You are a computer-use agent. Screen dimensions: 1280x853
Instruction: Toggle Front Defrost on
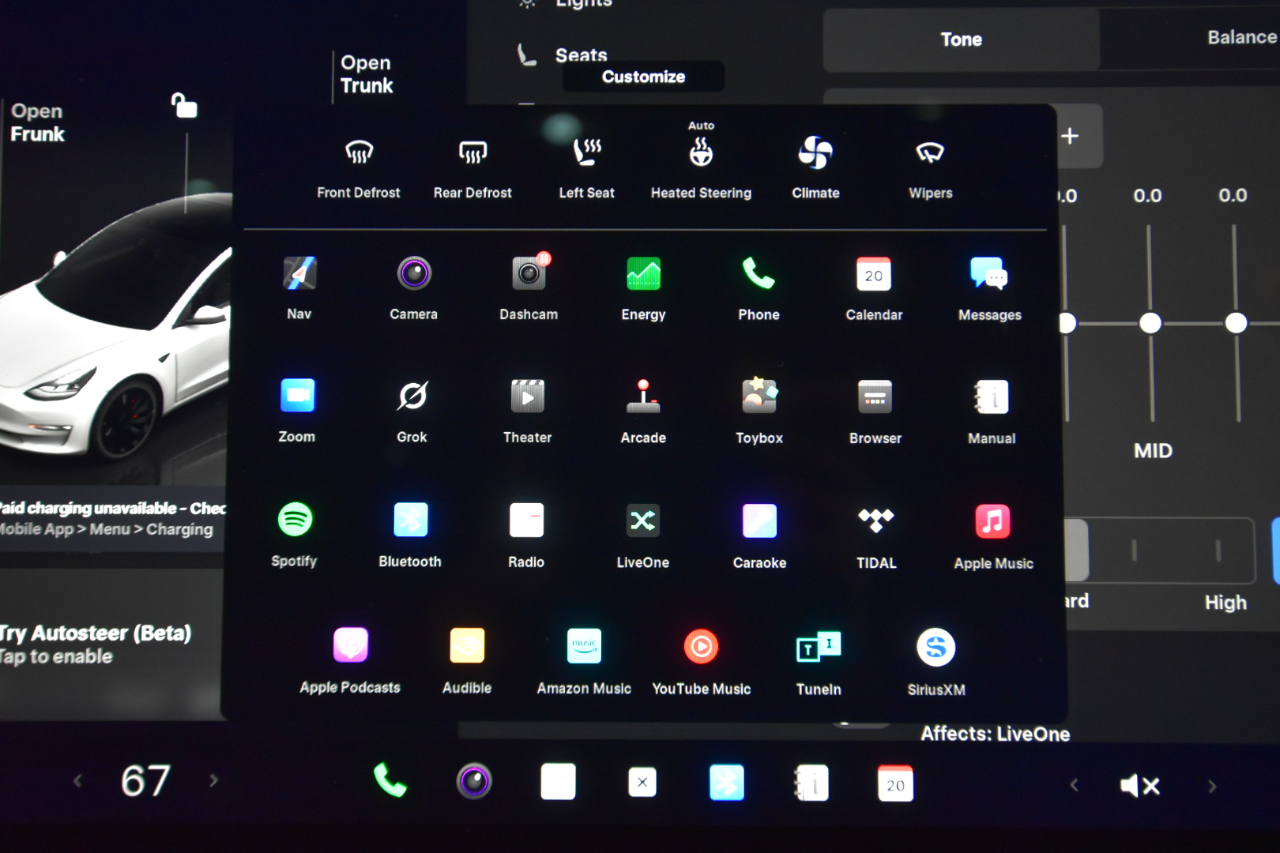[359, 153]
